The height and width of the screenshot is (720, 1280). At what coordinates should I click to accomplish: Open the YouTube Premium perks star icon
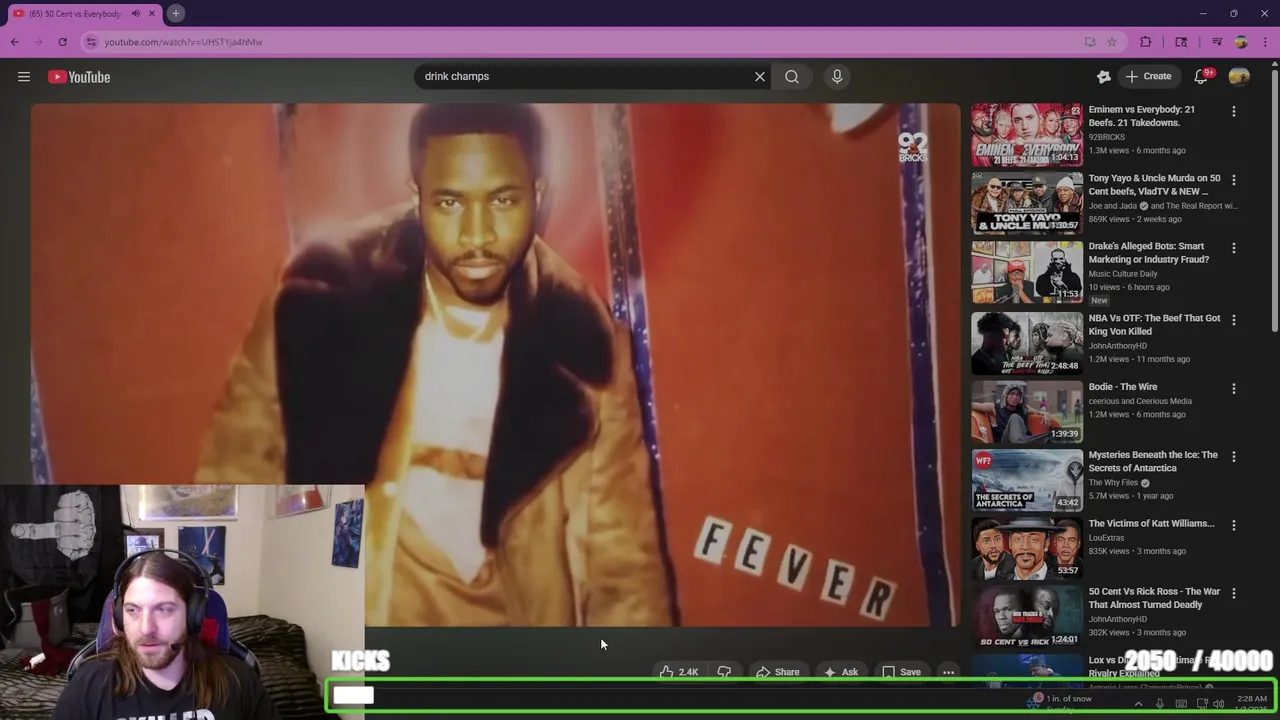[1104, 76]
